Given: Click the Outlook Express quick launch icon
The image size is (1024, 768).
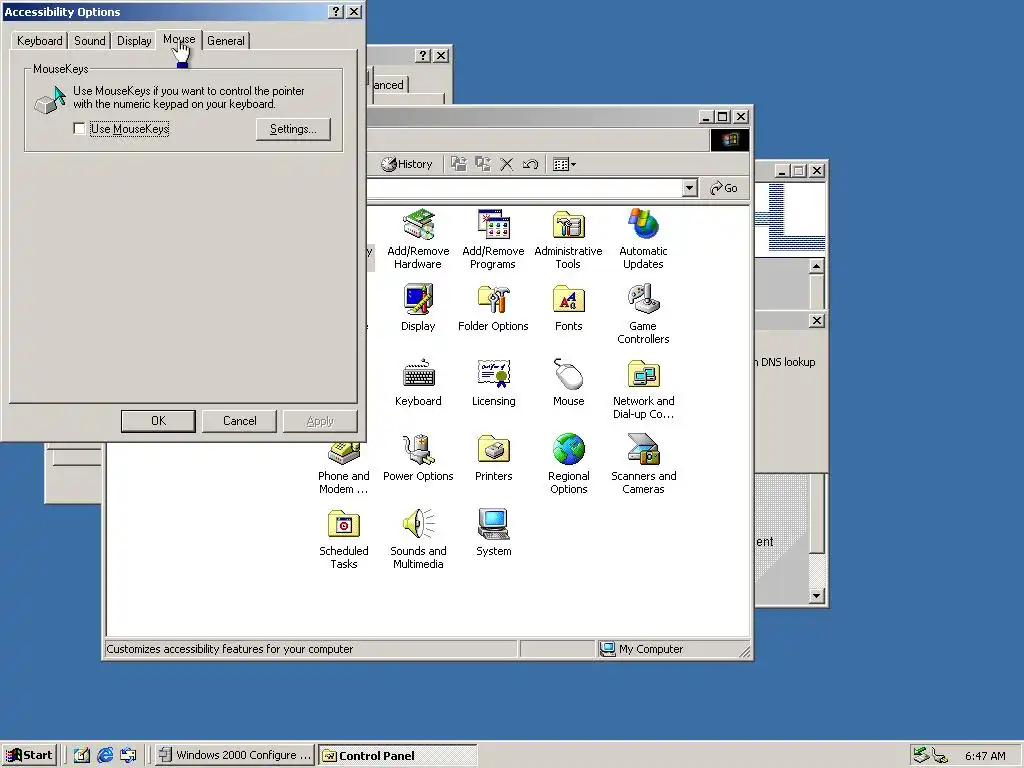Looking at the screenshot, I should (129, 756).
